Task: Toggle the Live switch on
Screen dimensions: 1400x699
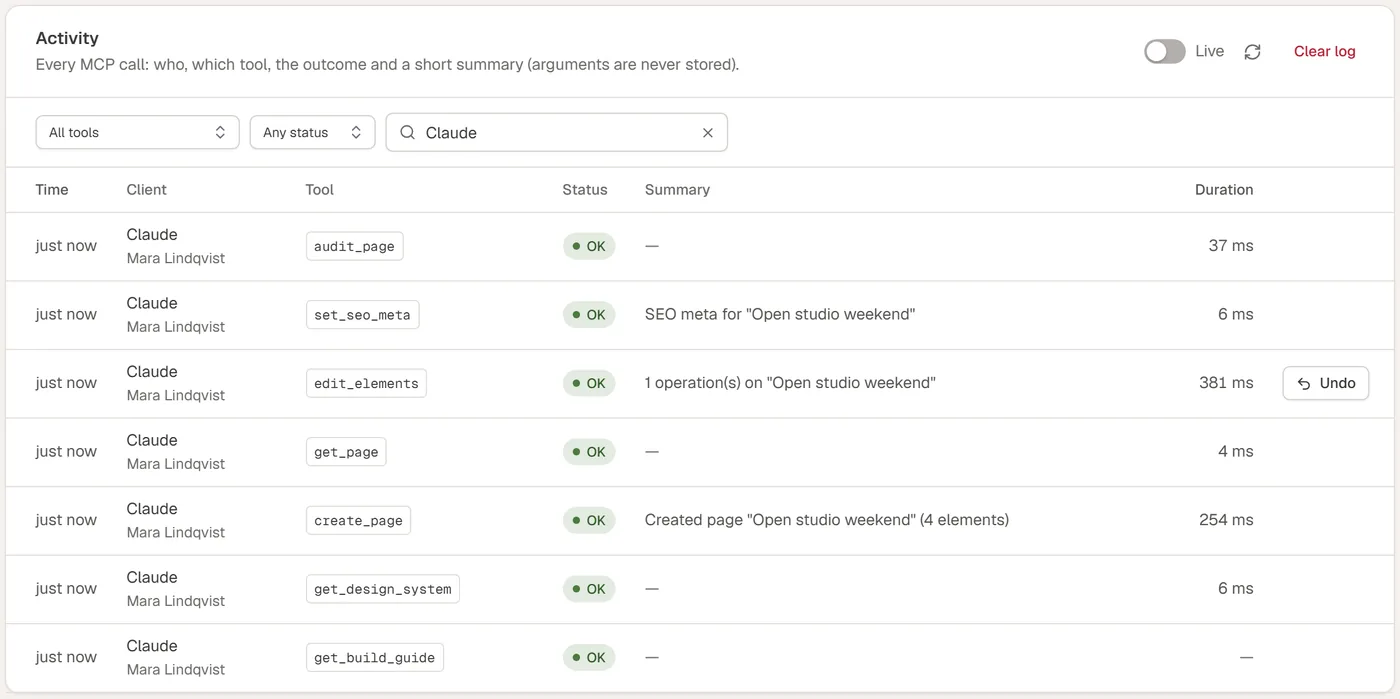Action: [1165, 52]
